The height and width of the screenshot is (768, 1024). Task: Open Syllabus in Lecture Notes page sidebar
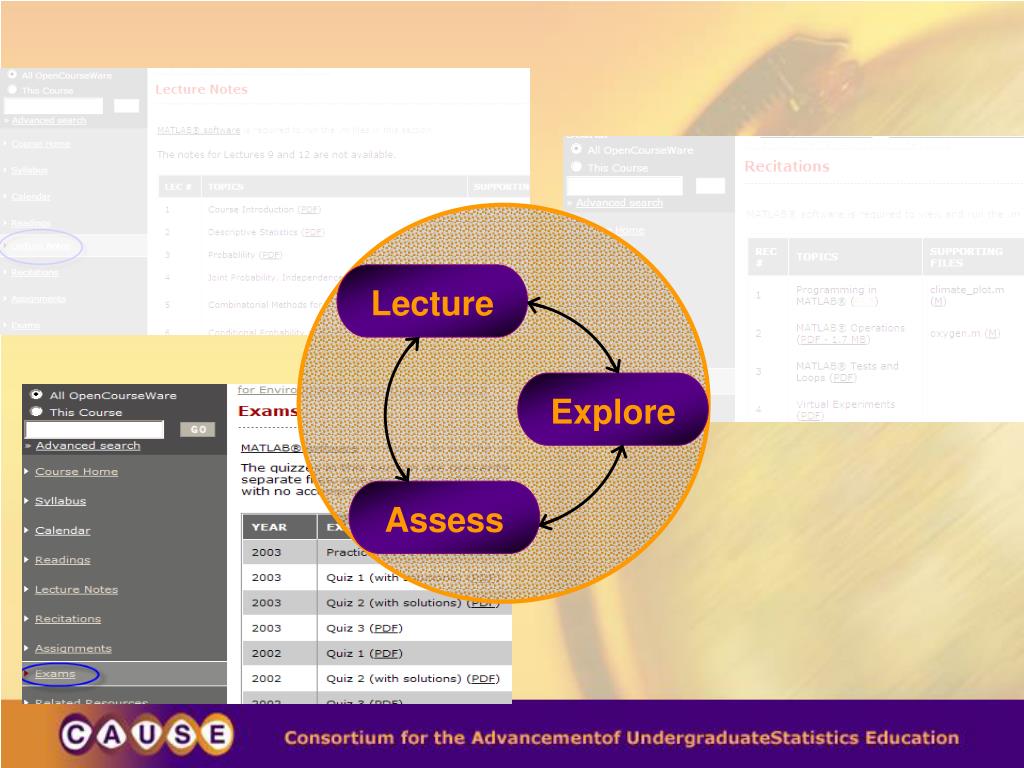(29, 170)
